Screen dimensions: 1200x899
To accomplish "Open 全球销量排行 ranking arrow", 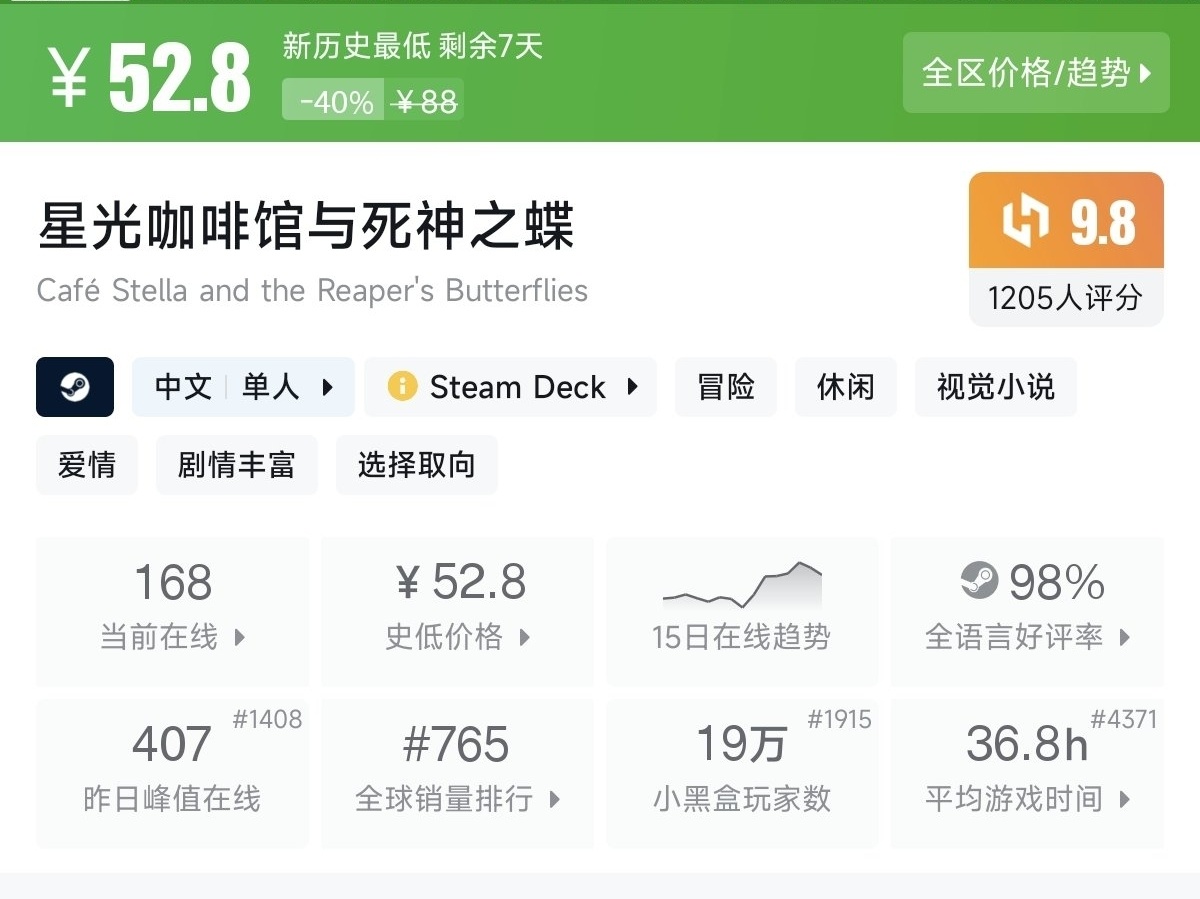I will coord(554,799).
